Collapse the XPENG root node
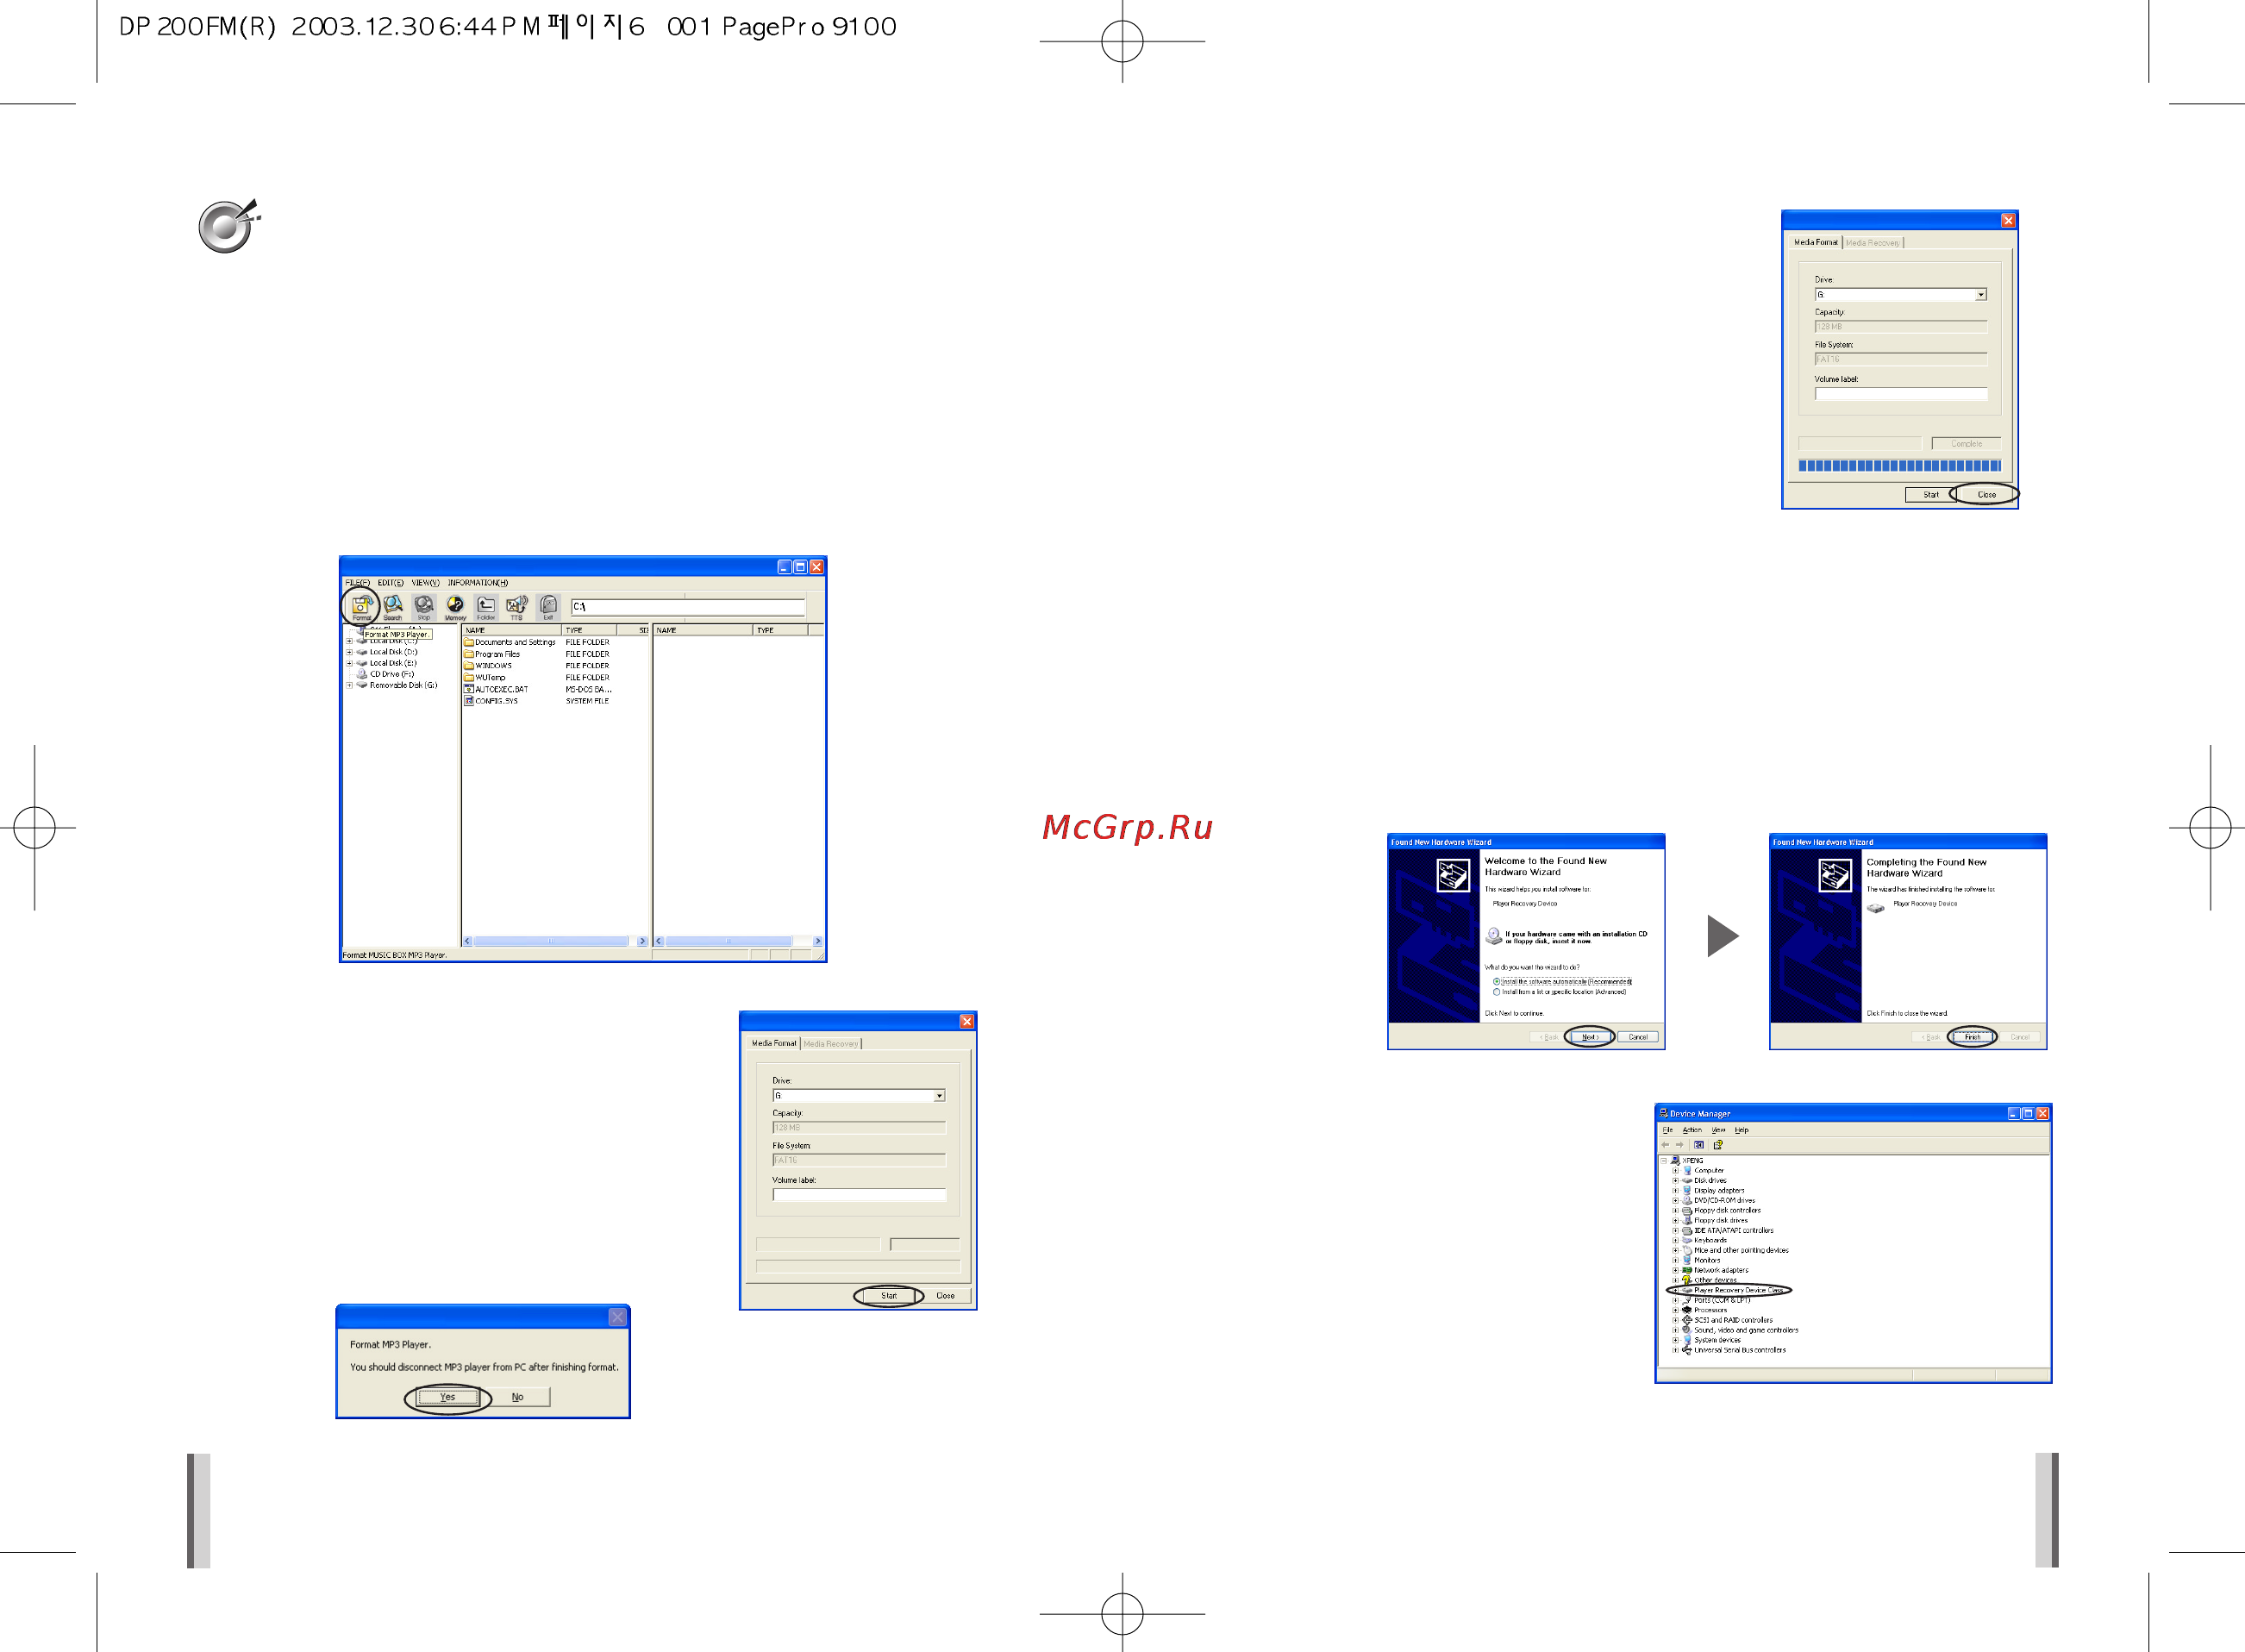Viewport: 2245px width, 1652px height. click(x=1664, y=1161)
